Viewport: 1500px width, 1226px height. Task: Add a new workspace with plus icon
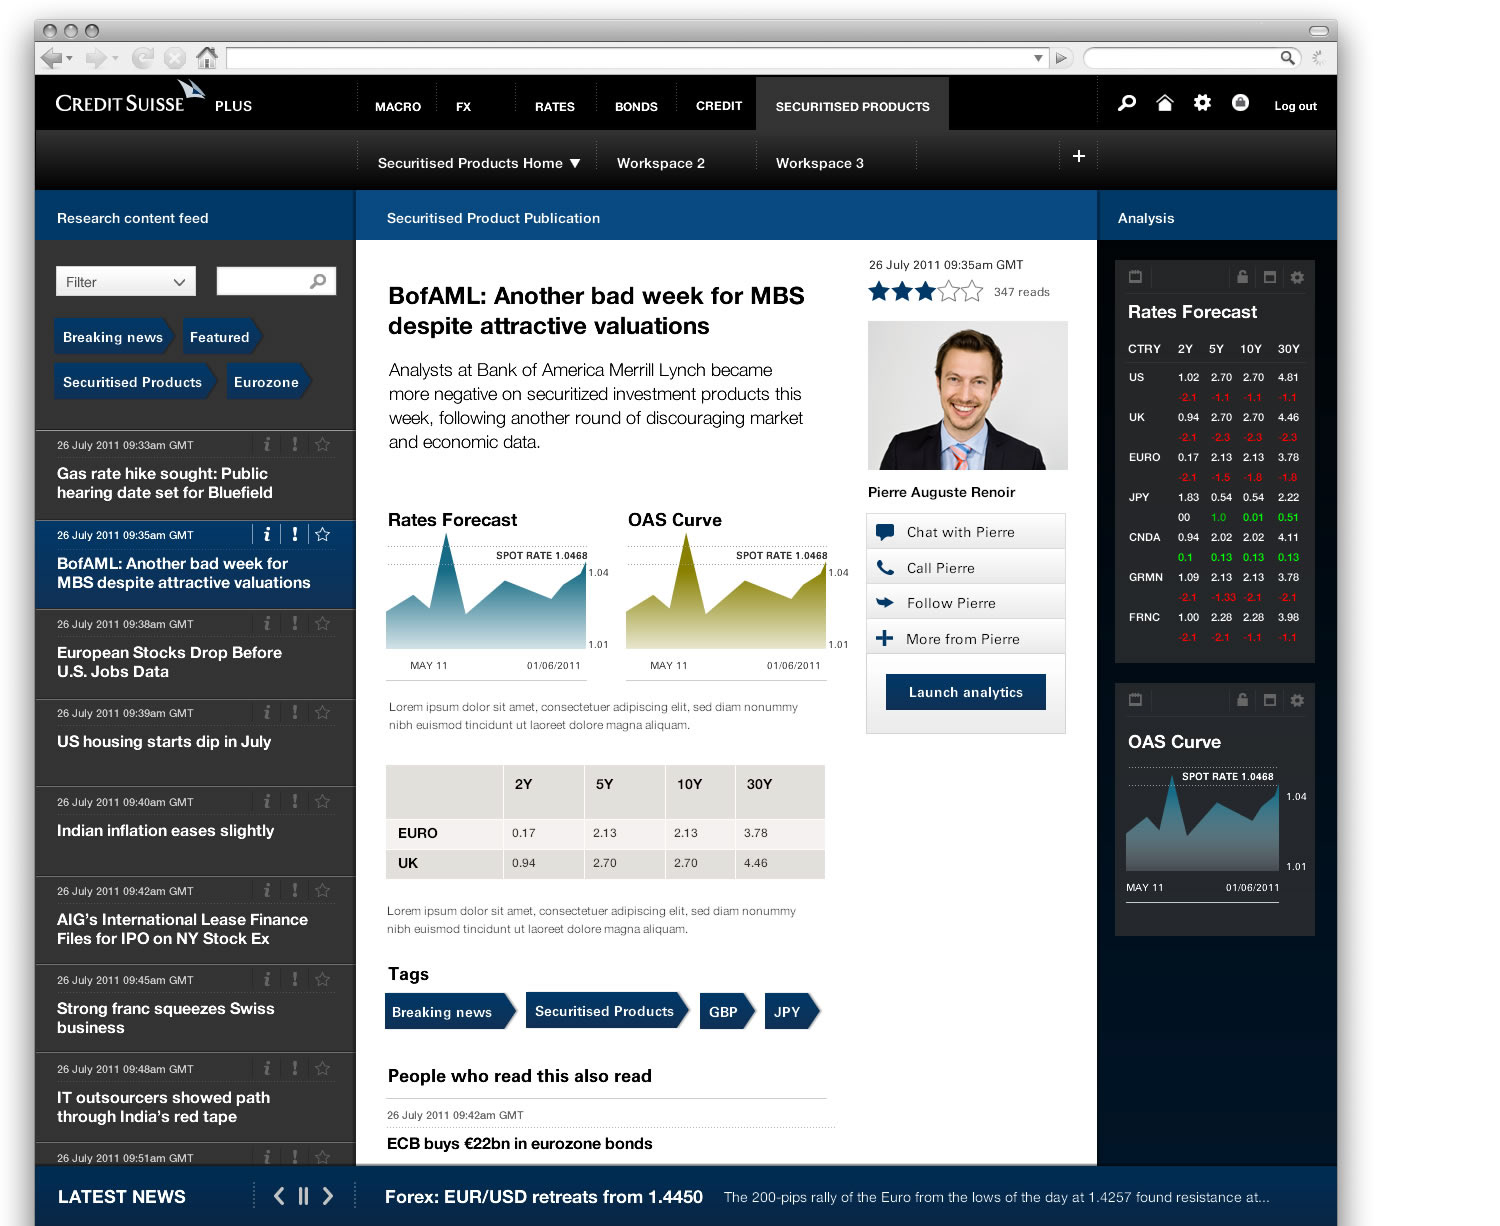[x=1079, y=156]
